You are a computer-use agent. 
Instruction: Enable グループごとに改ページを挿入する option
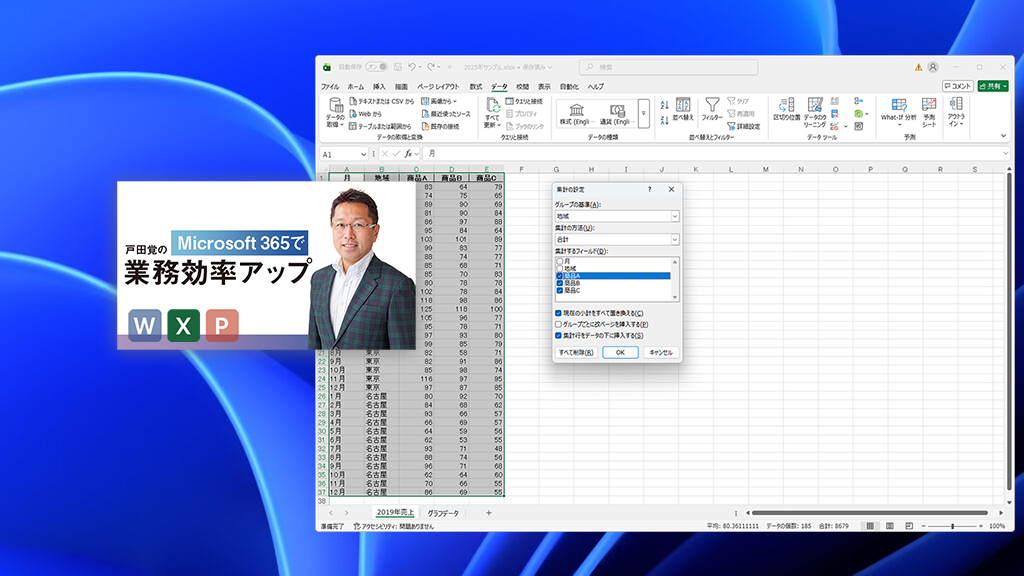click(557, 324)
